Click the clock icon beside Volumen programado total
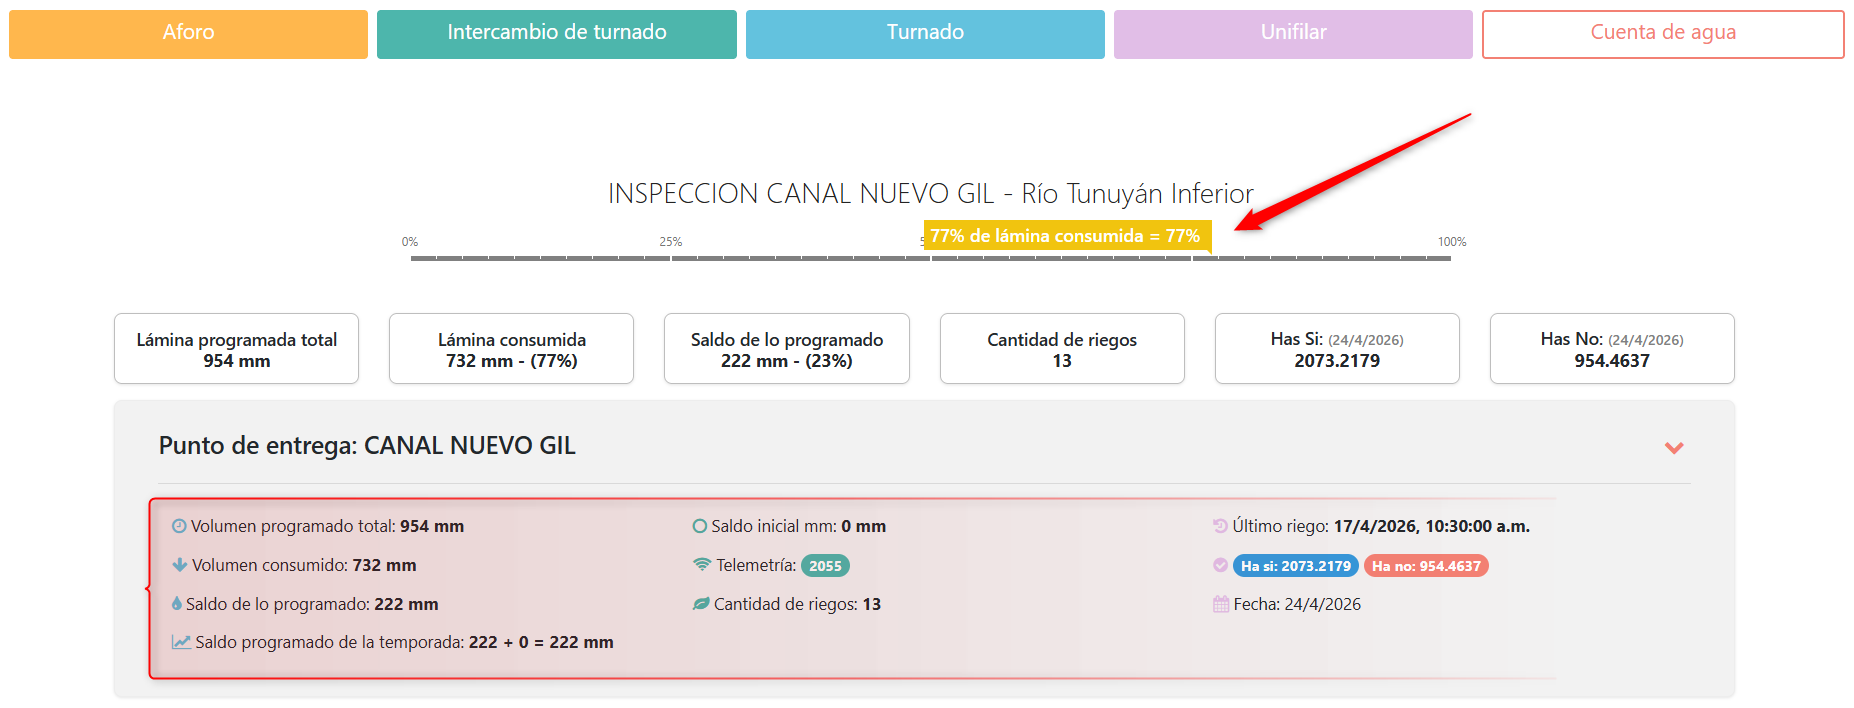1854x708 pixels. (179, 526)
